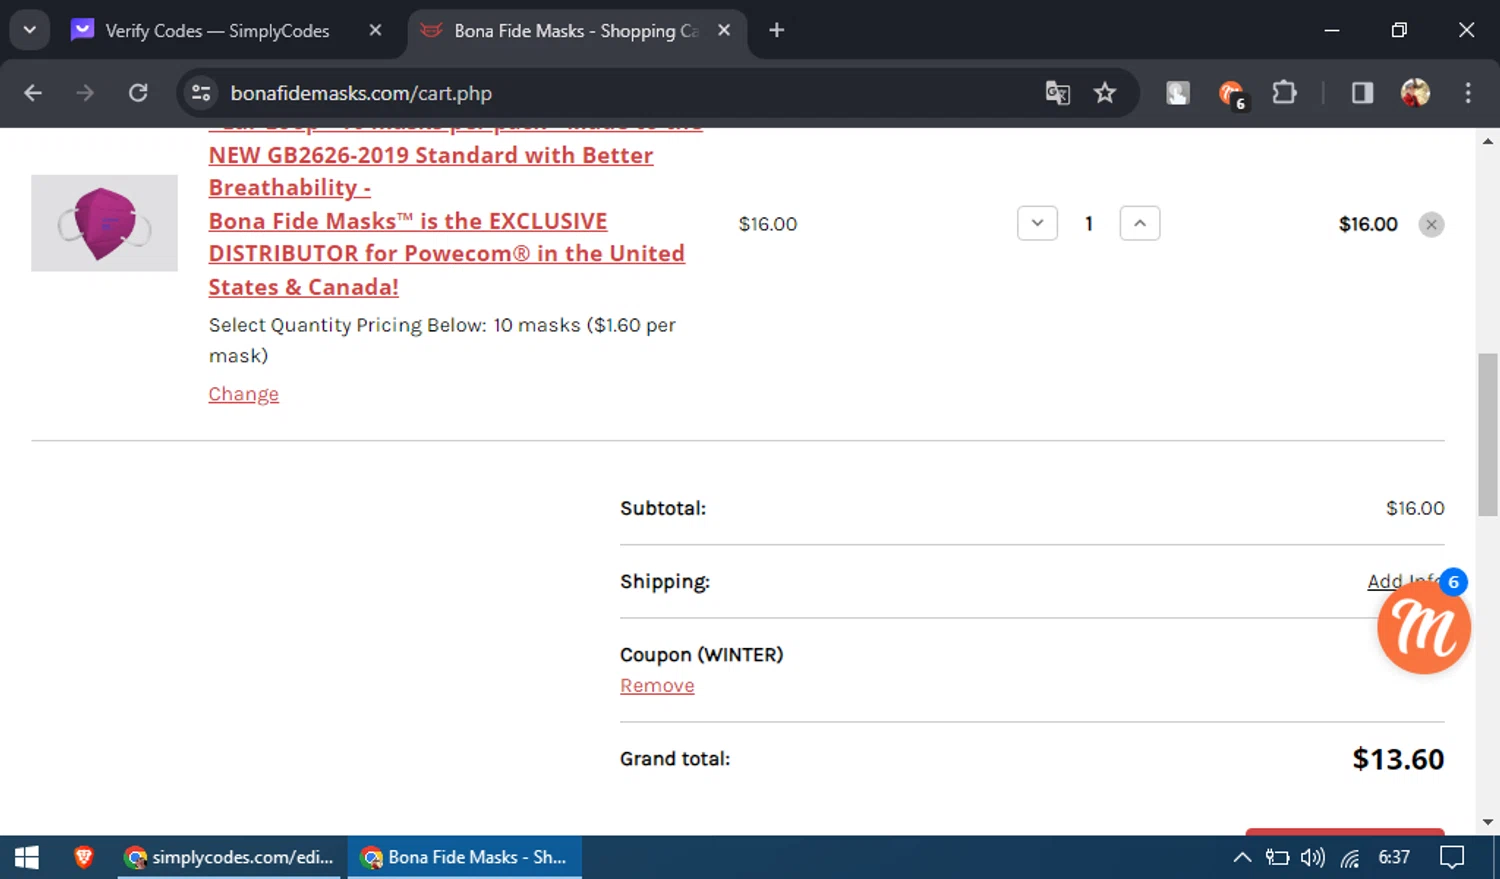Increase mask quantity with the up arrow
Viewport: 1500px width, 879px height.
click(1140, 223)
